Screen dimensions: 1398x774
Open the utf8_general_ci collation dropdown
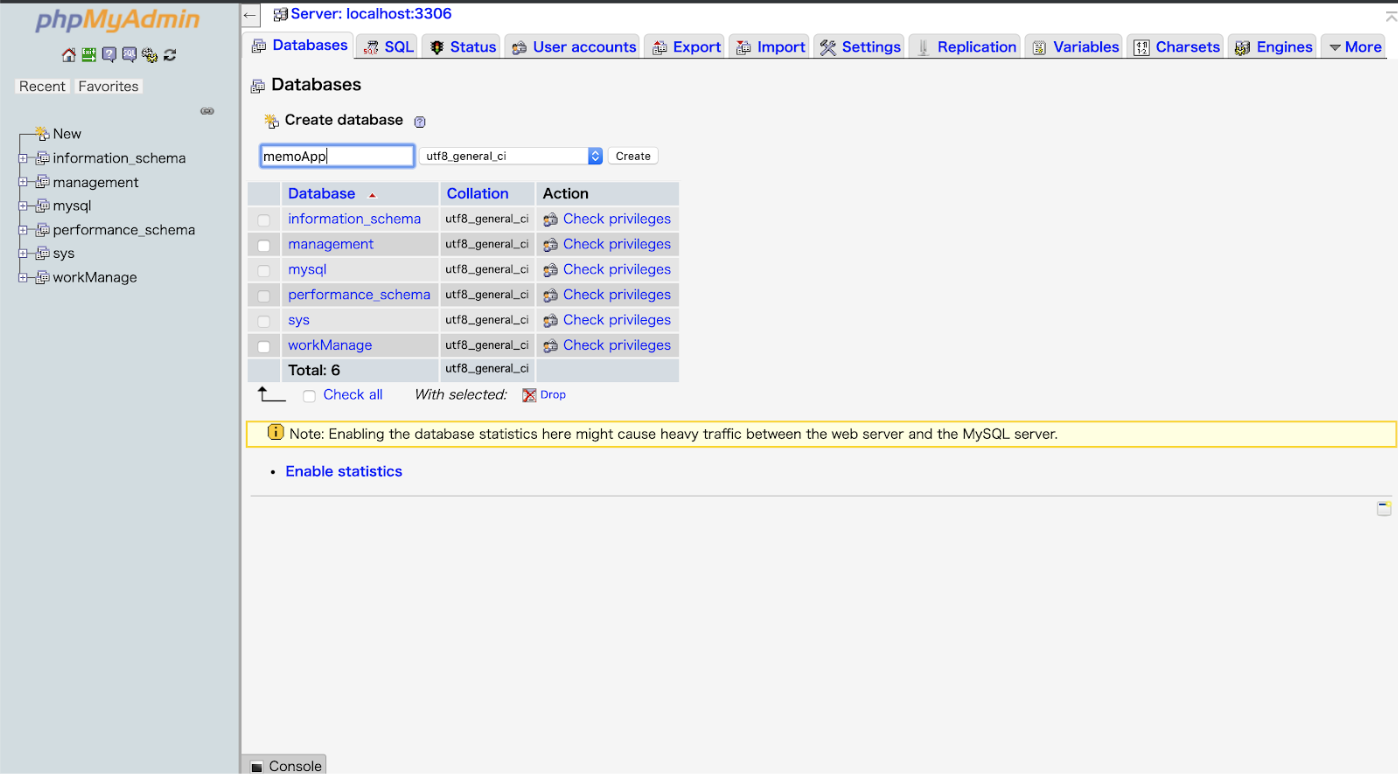tap(511, 156)
